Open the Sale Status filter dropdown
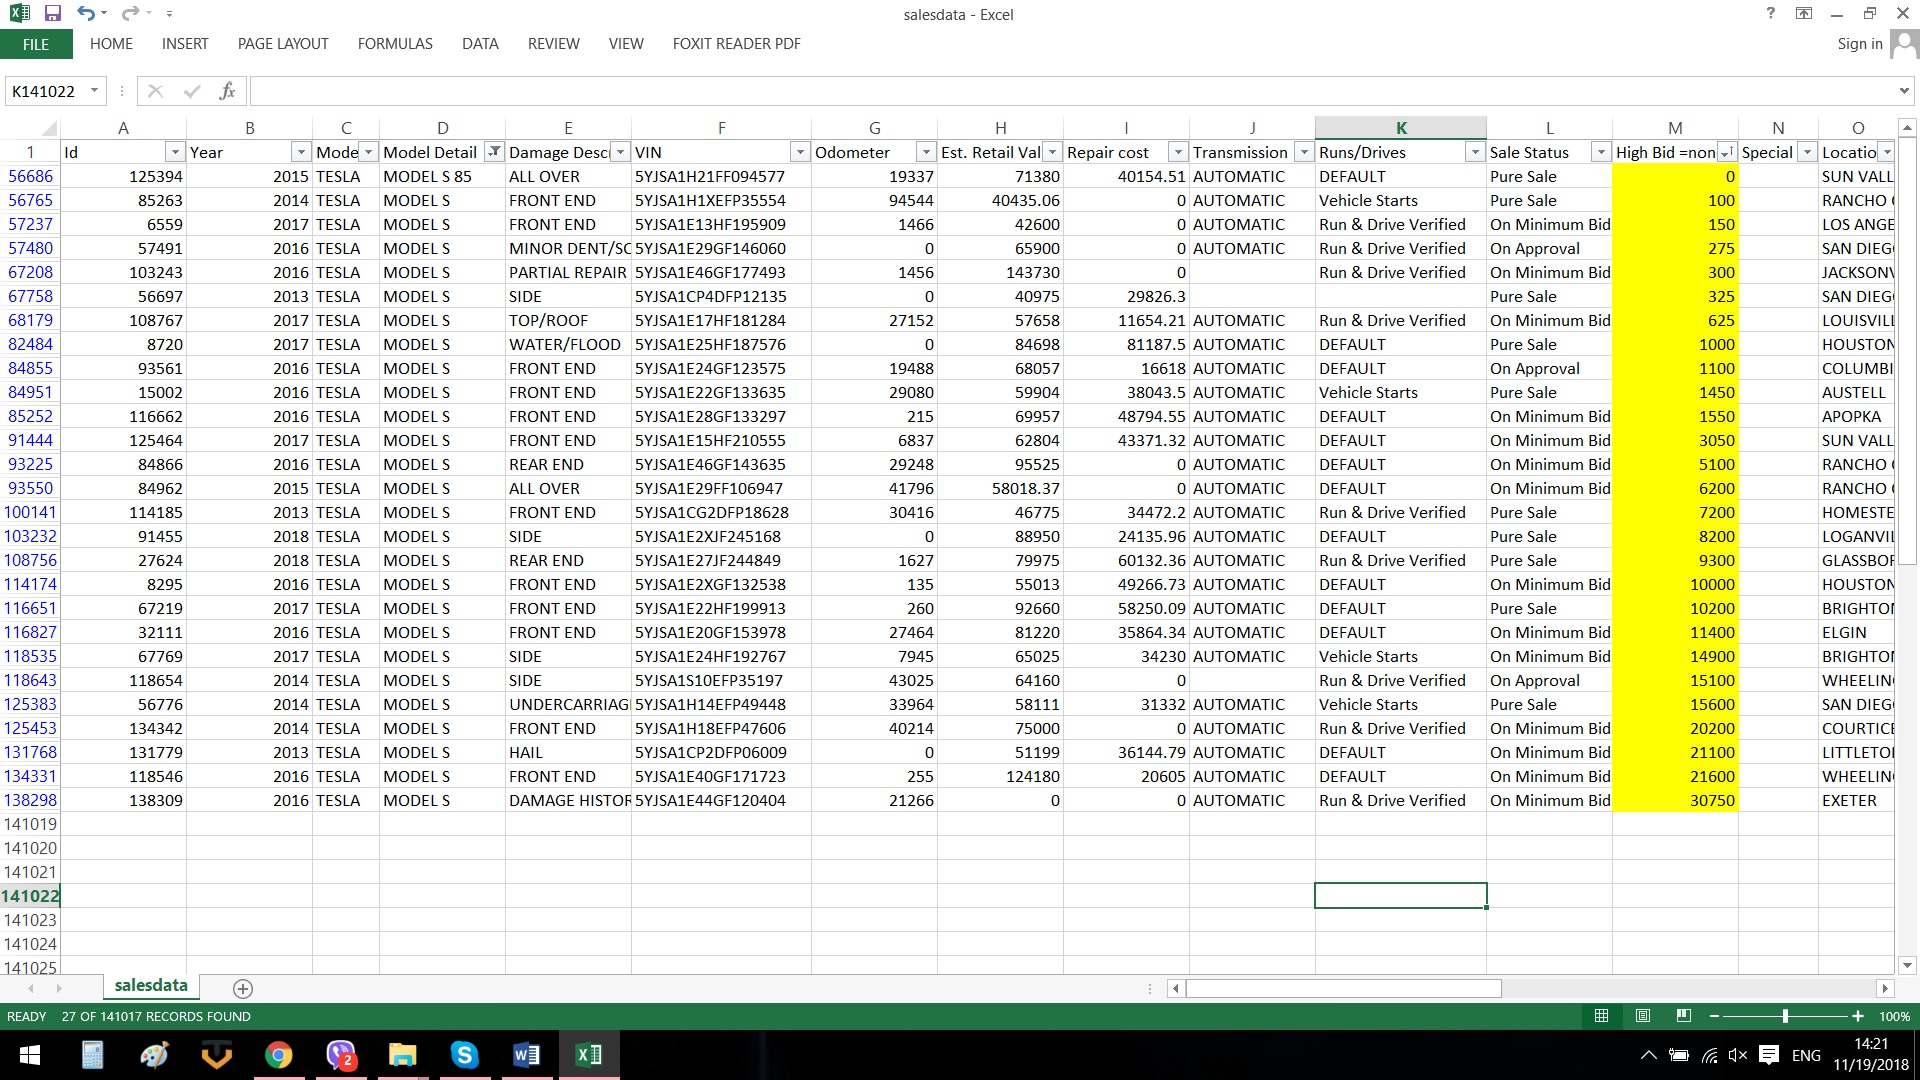The height and width of the screenshot is (1080, 1920). [1601, 152]
